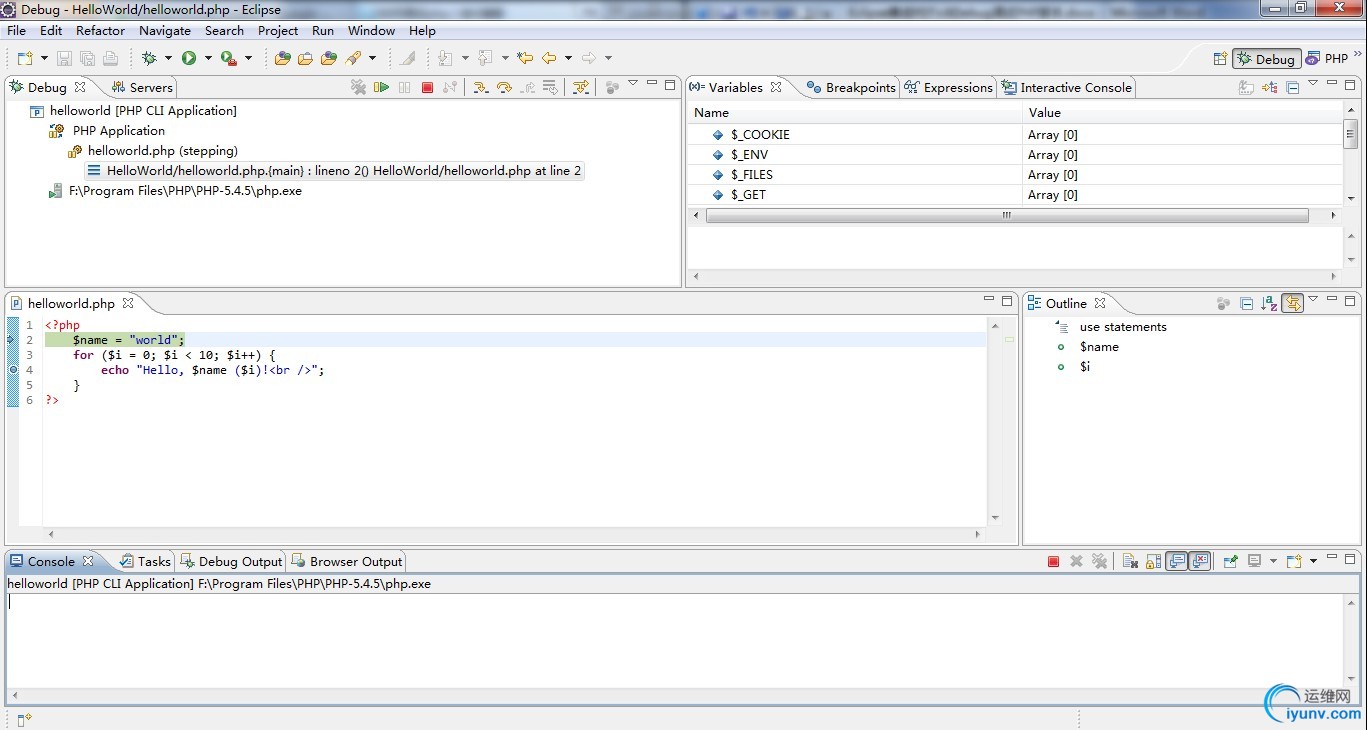This screenshot has height=730, width=1367.
Task: Open the Variables view menu triangle
Action: pyautogui.click(x=1313, y=84)
